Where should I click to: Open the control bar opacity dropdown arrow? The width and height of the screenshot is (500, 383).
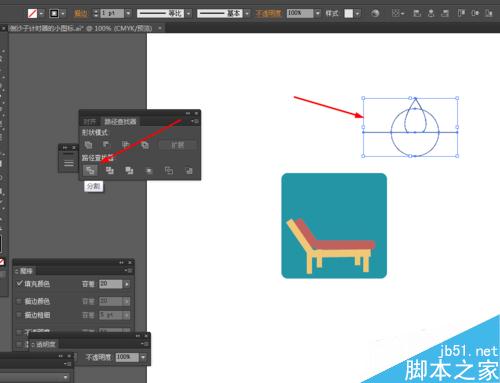pos(318,13)
